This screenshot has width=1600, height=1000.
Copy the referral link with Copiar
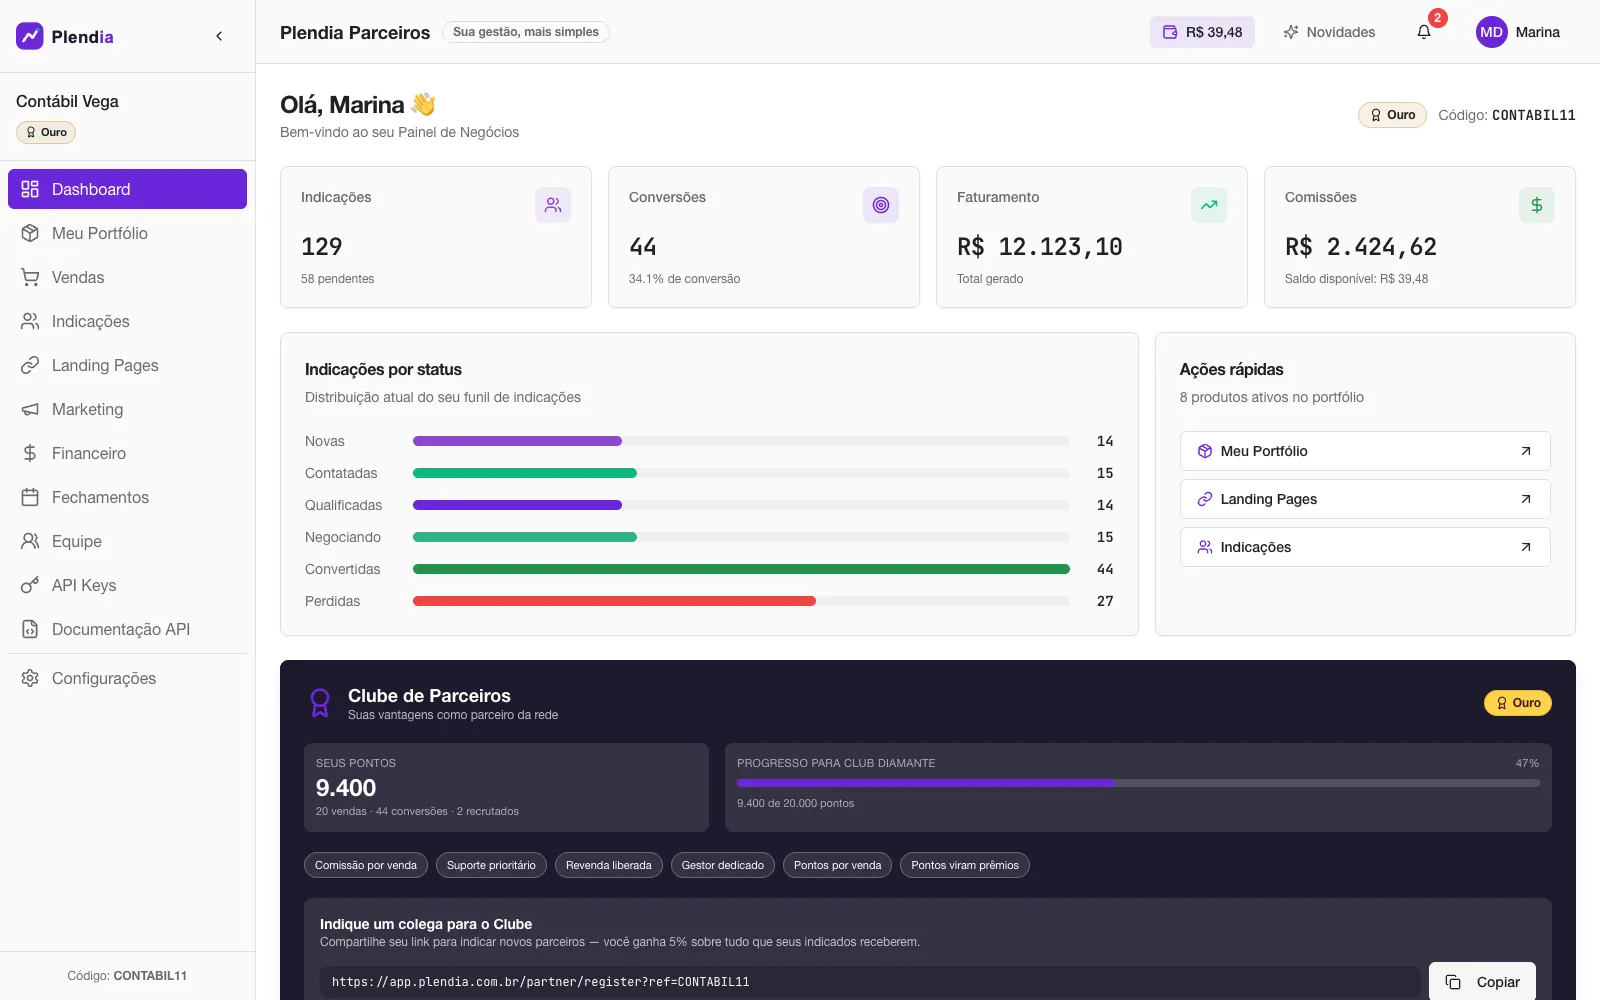point(1482,982)
